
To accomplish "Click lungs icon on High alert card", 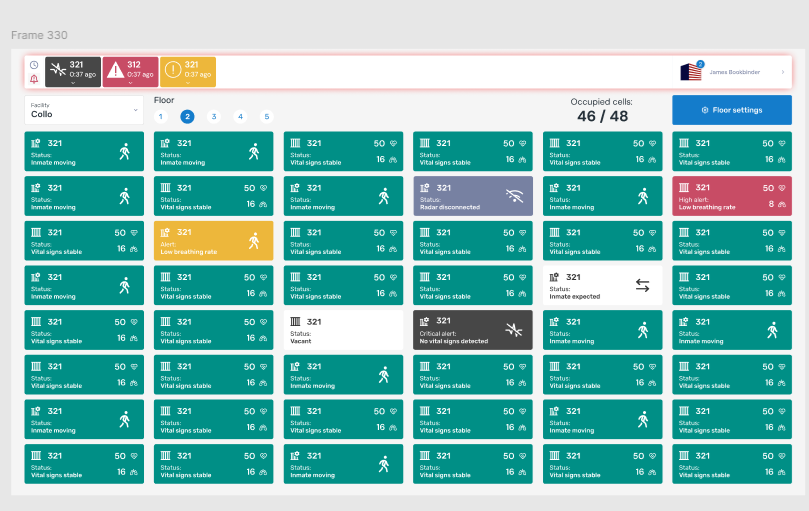I will 782,204.
